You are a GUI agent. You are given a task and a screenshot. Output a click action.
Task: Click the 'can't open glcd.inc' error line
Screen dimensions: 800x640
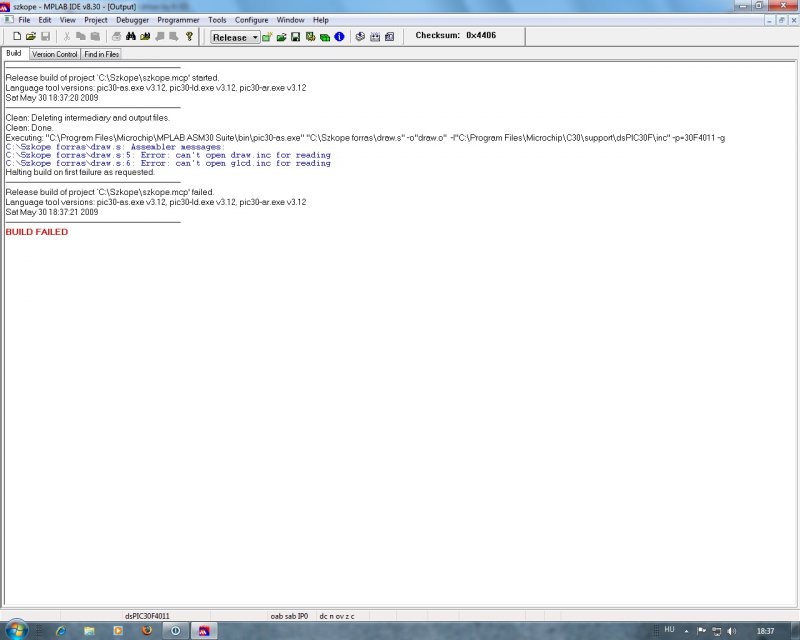click(168, 163)
